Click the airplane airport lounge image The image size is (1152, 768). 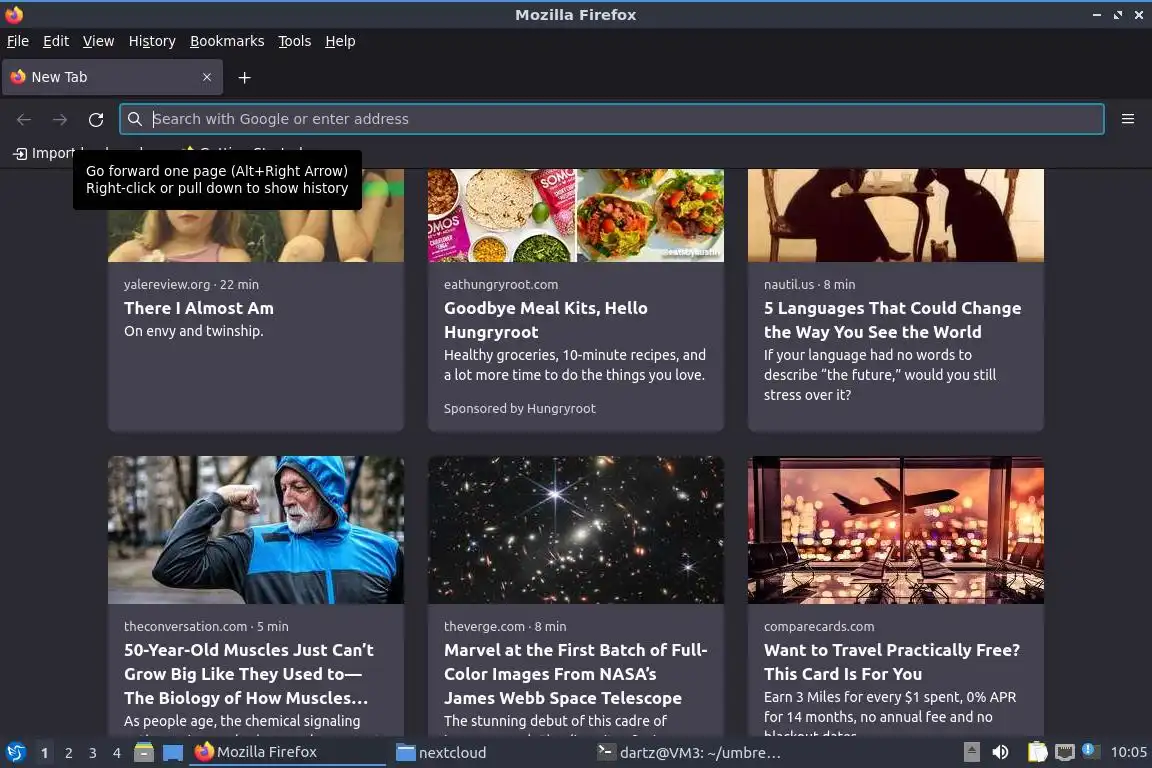coord(896,530)
